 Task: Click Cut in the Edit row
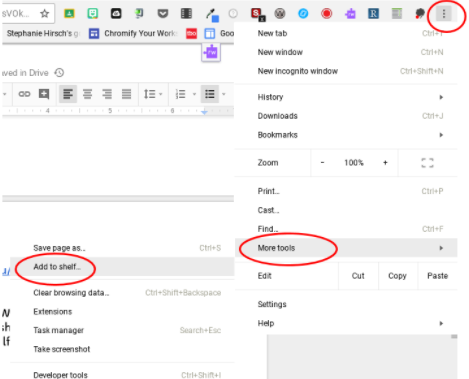[x=358, y=276]
